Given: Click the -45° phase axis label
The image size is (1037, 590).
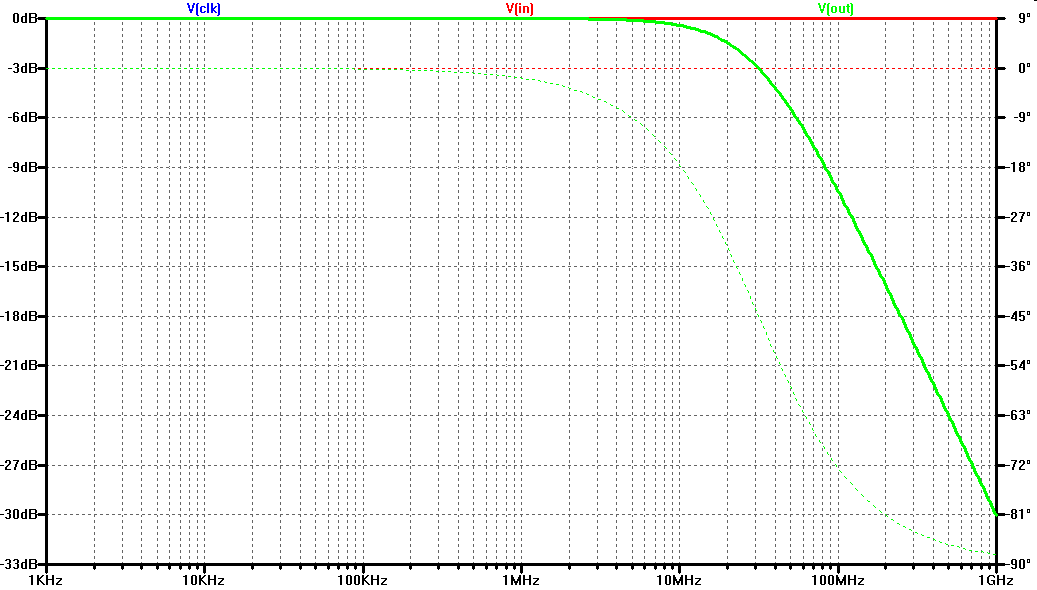Looking at the screenshot, I should 1020,316.
